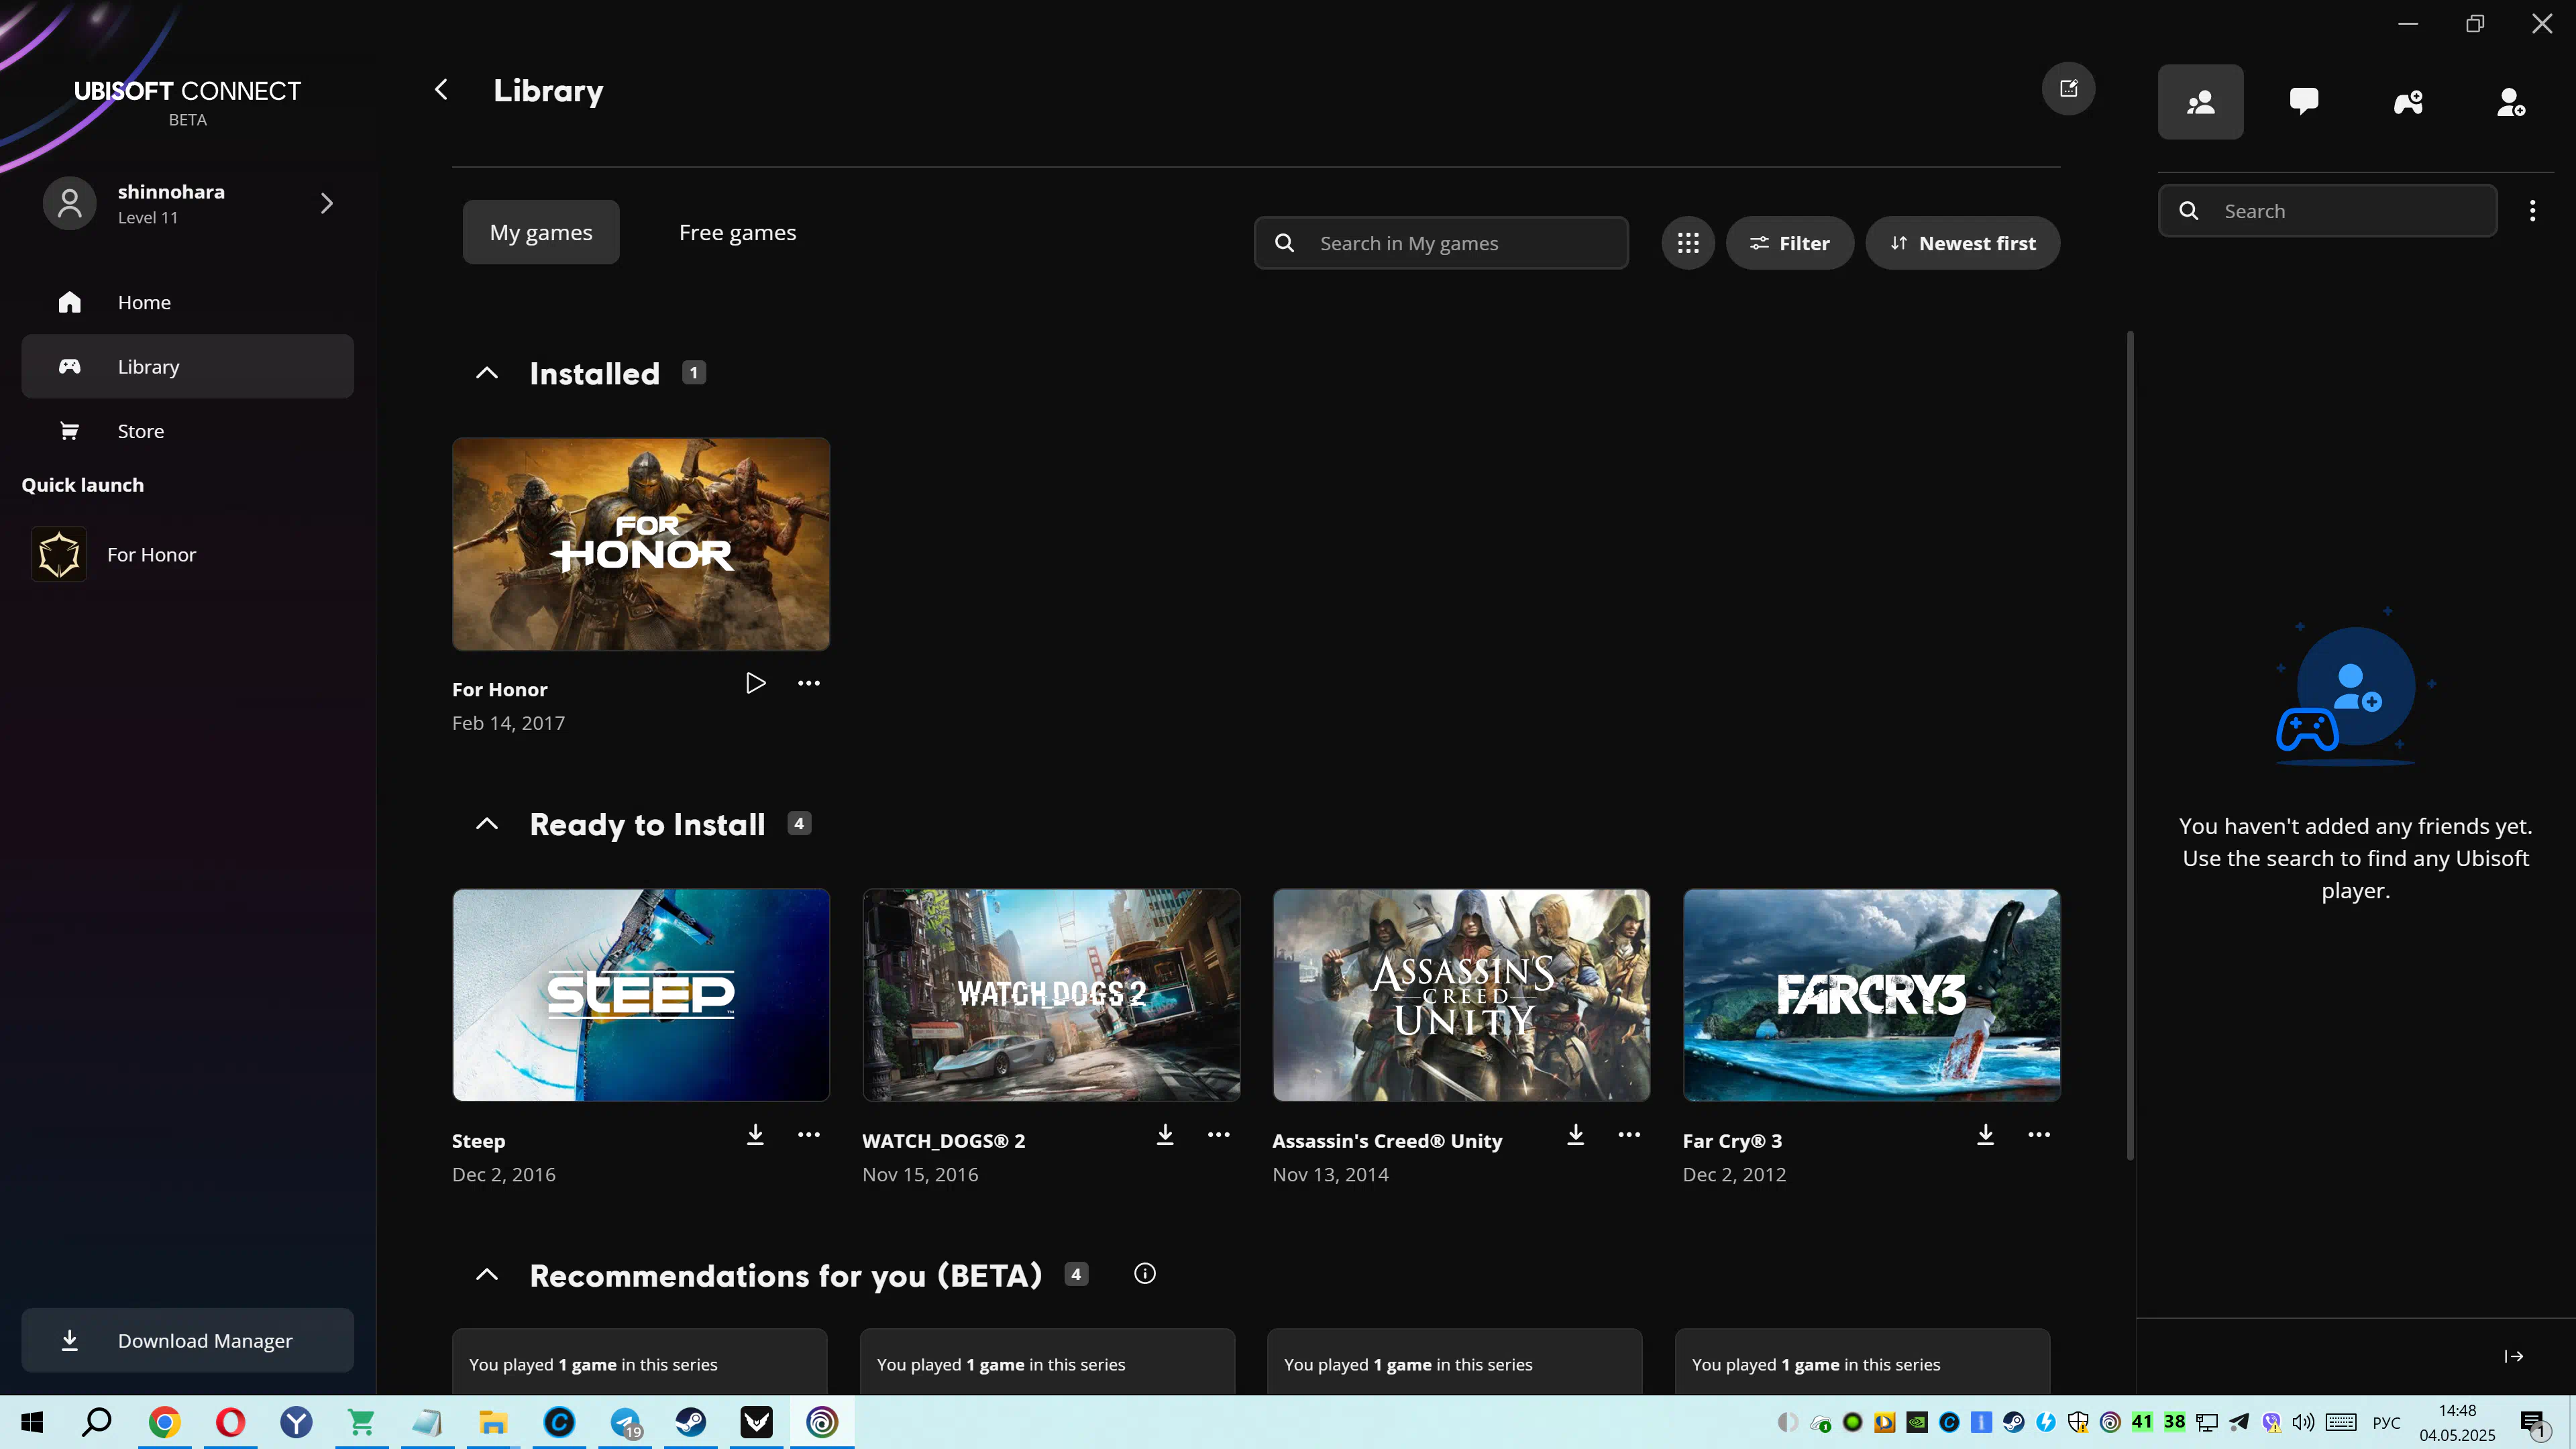Open the feedback note icon beside Library header
Image resolution: width=2576 pixels, height=1449 pixels.
[x=2068, y=89]
